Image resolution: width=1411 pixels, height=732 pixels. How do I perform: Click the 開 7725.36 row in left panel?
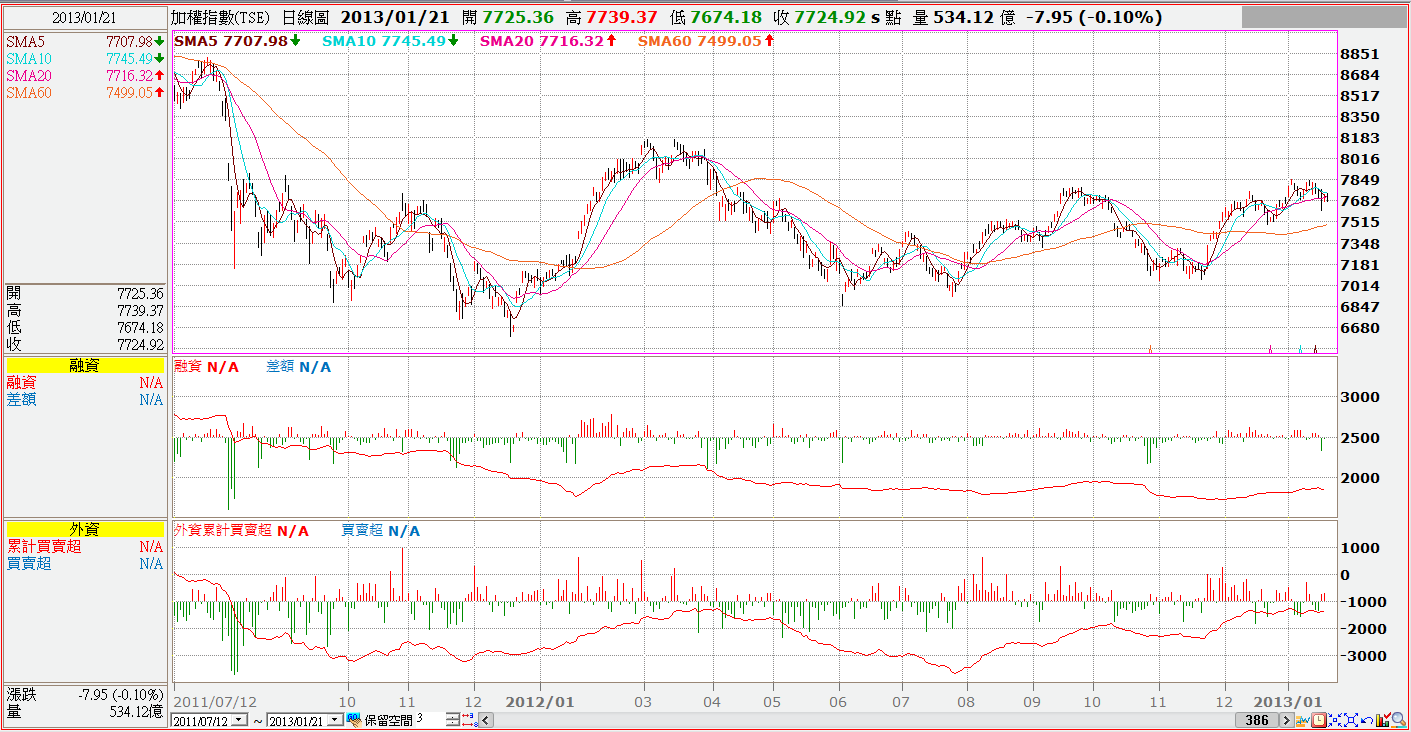pyautogui.click(x=84, y=294)
